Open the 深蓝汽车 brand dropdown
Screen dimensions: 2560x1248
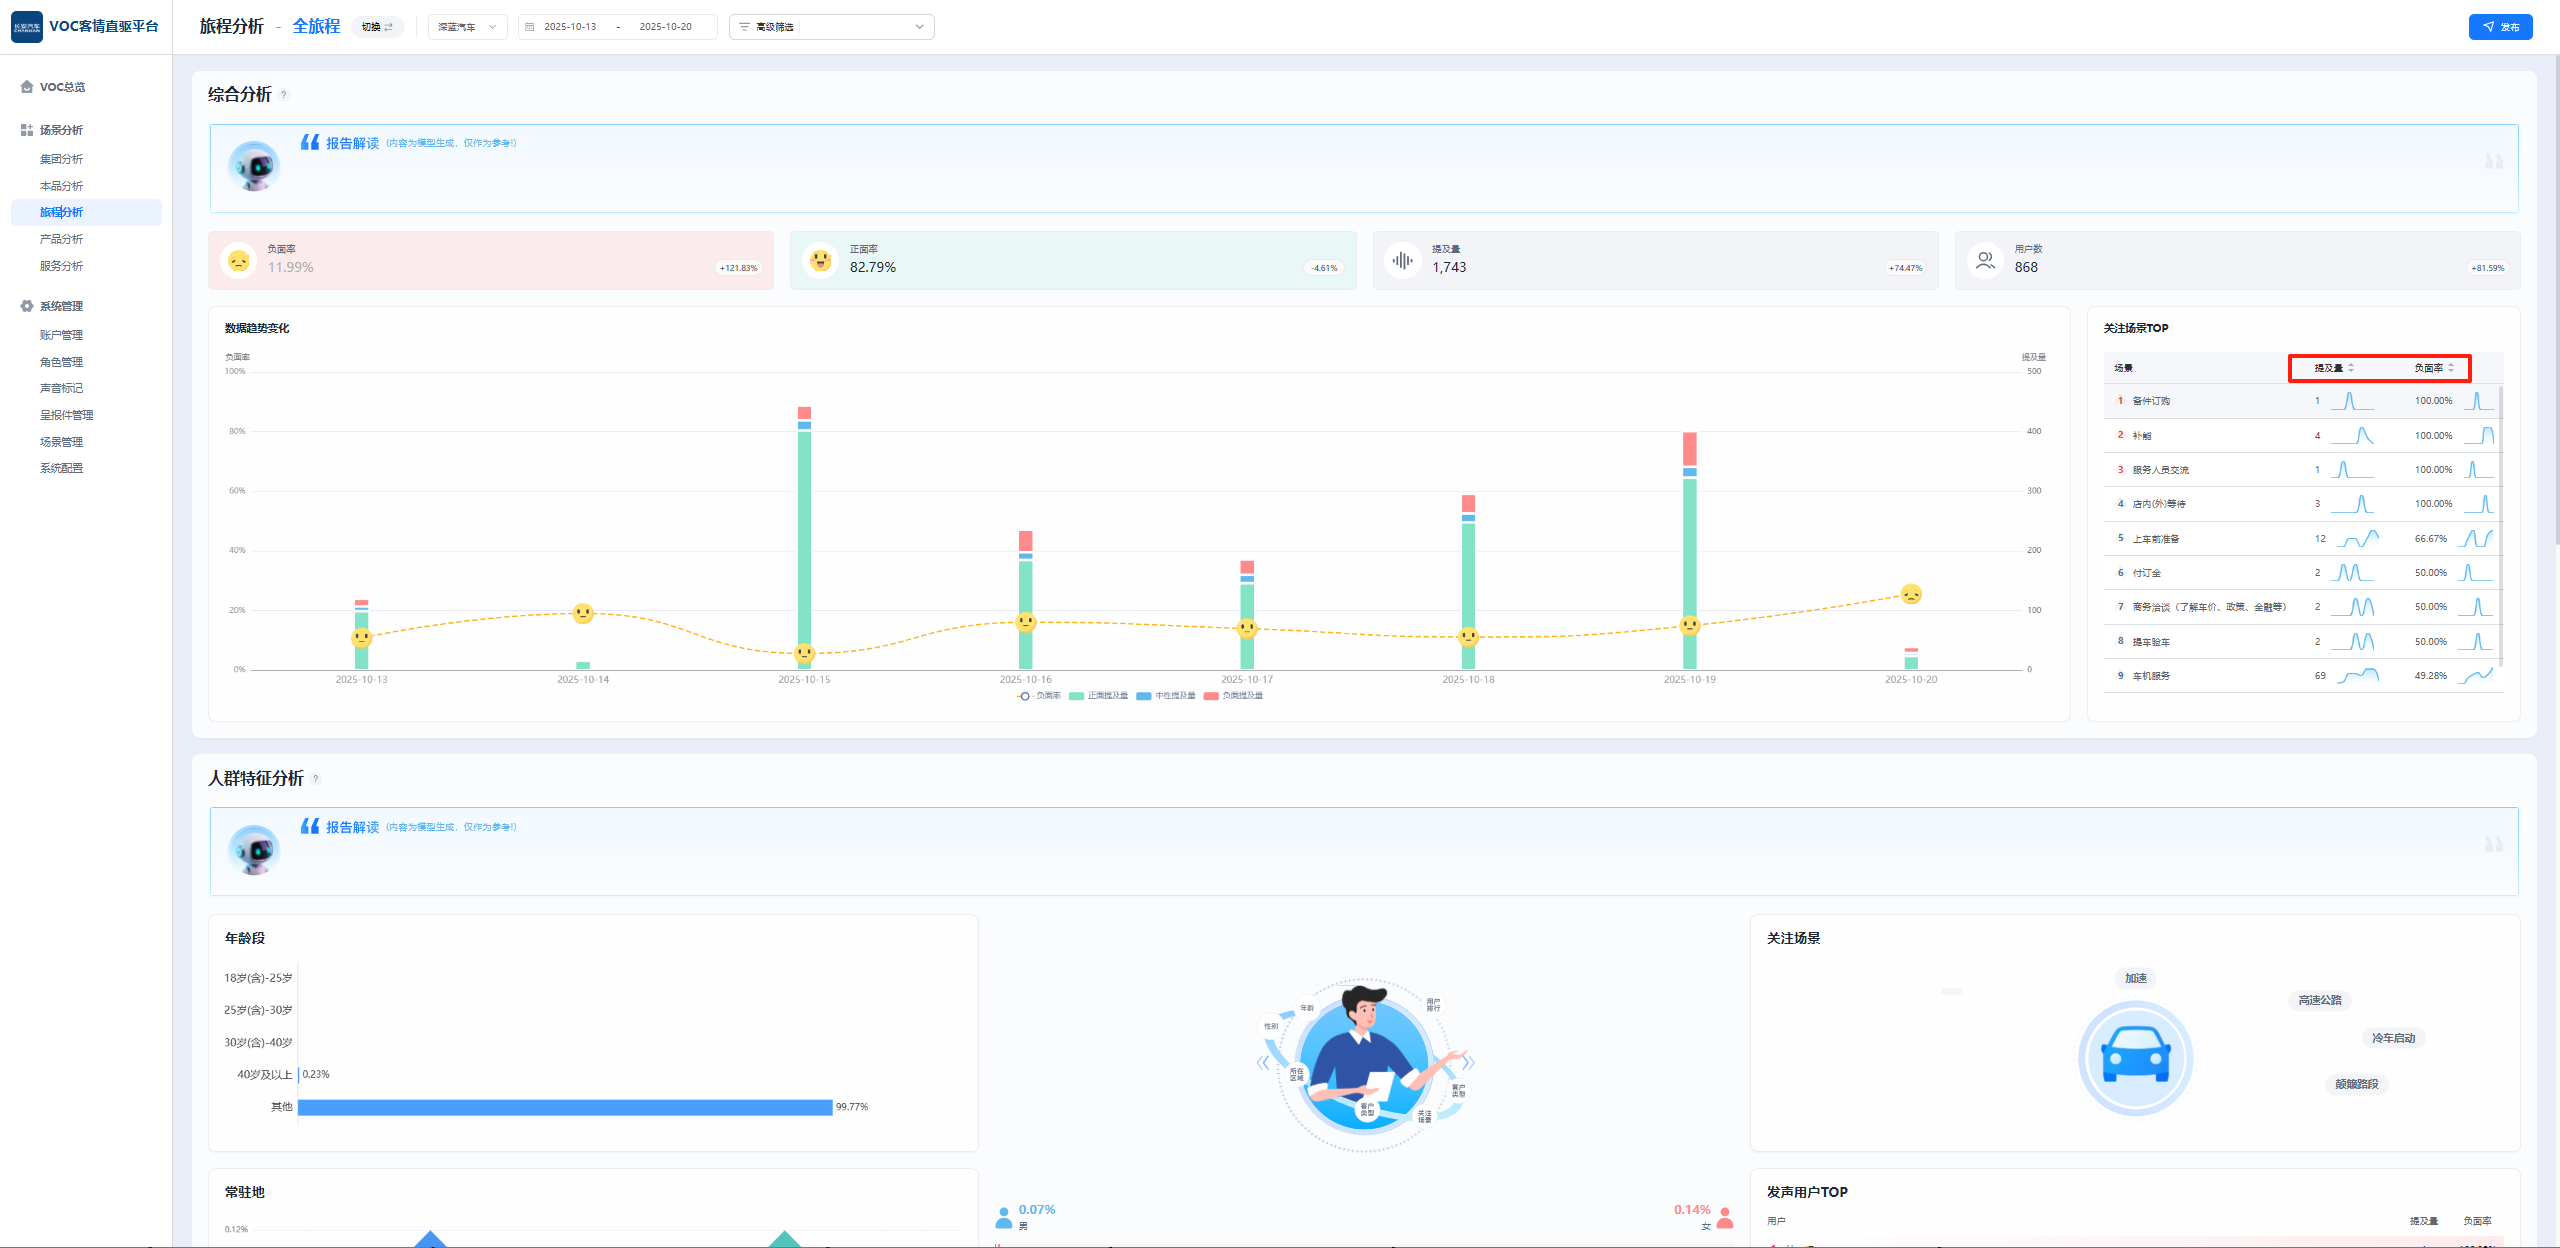467,27
